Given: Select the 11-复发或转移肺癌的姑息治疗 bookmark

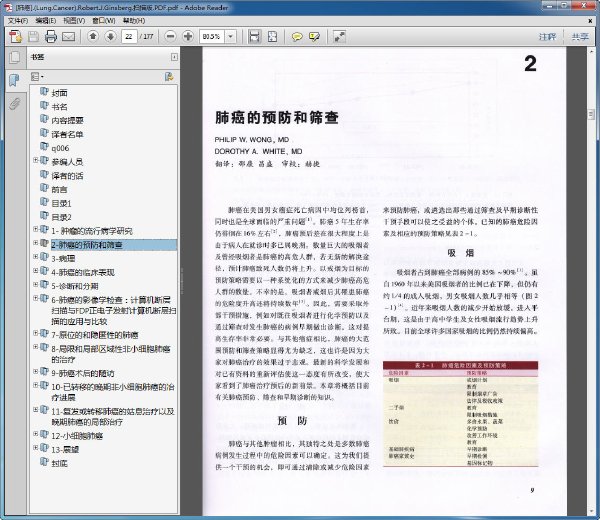Looking at the screenshot, I should pyautogui.click(x=113, y=417).
